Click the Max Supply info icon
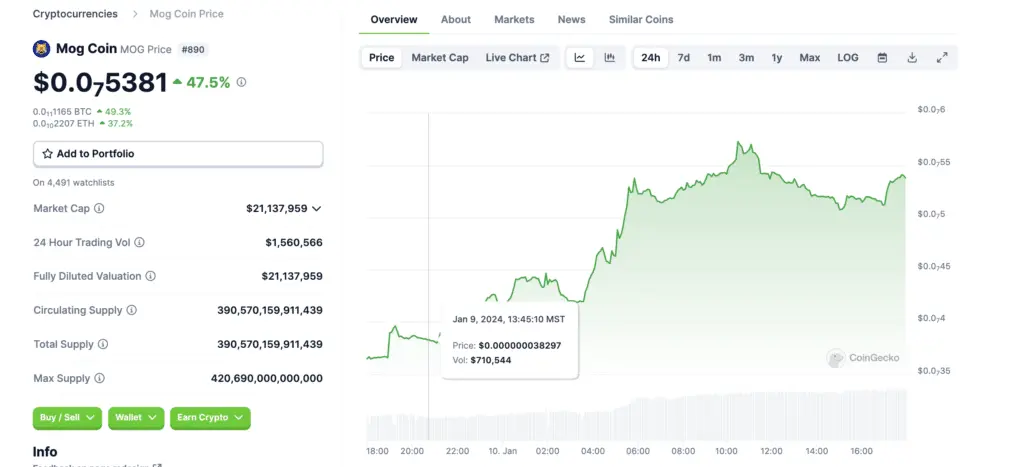The height and width of the screenshot is (467, 1024). (99, 378)
